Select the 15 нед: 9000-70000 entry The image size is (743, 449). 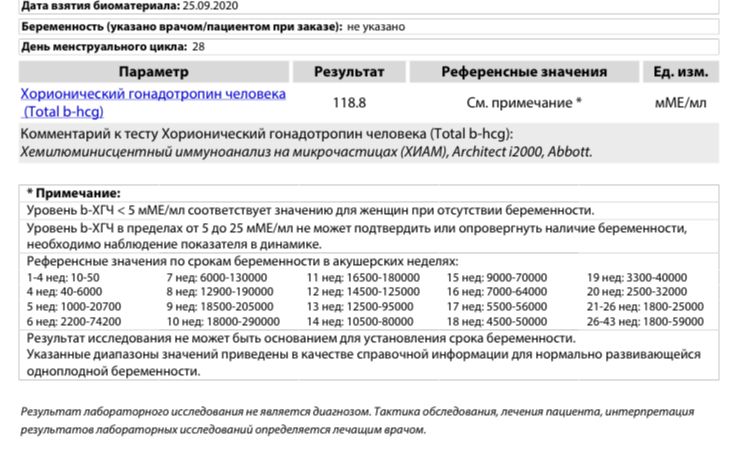click(x=497, y=276)
